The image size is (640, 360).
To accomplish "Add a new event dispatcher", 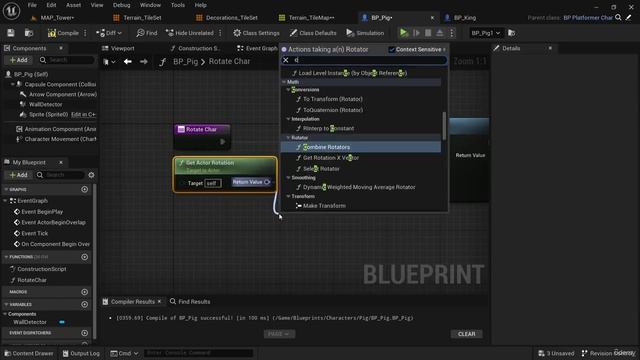I will (84, 333).
